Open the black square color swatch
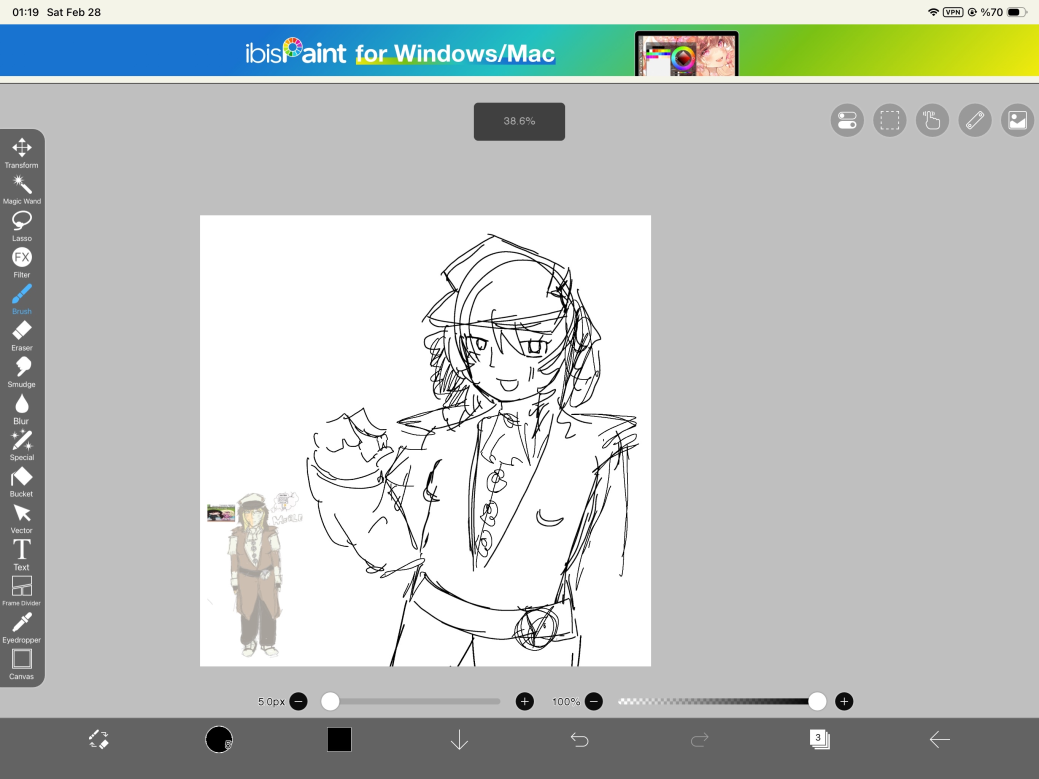 [x=339, y=739]
